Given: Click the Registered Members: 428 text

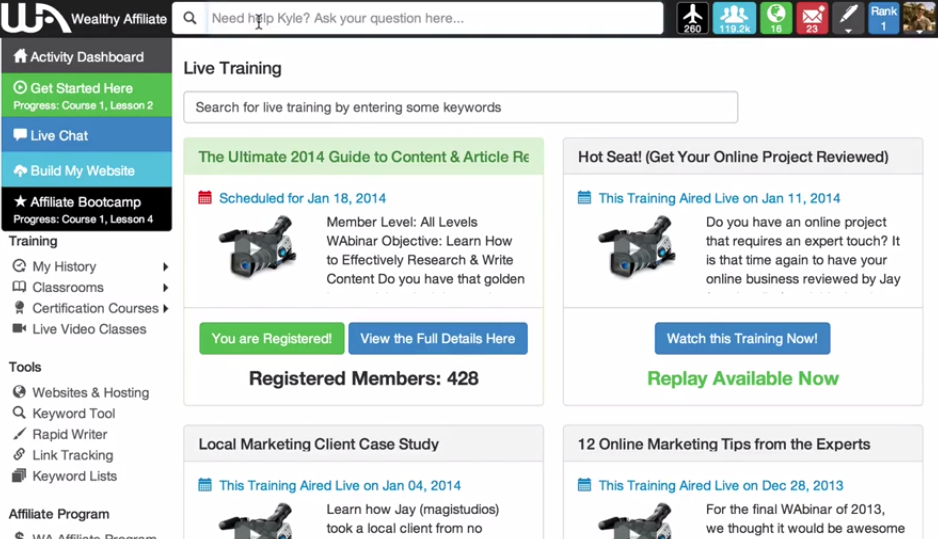Looking at the screenshot, I should pyautogui.click(x=364, y=378).
